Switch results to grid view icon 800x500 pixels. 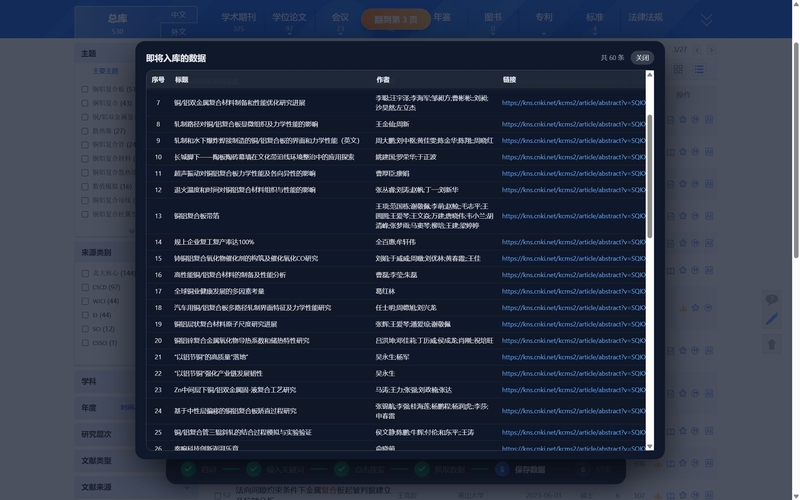(x=678, y=69)
